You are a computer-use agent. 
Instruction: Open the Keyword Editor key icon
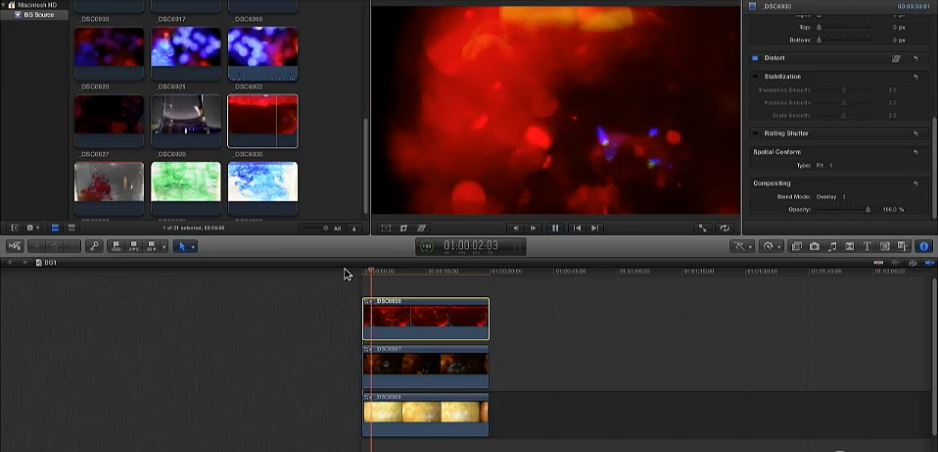[x=94, y=246]
